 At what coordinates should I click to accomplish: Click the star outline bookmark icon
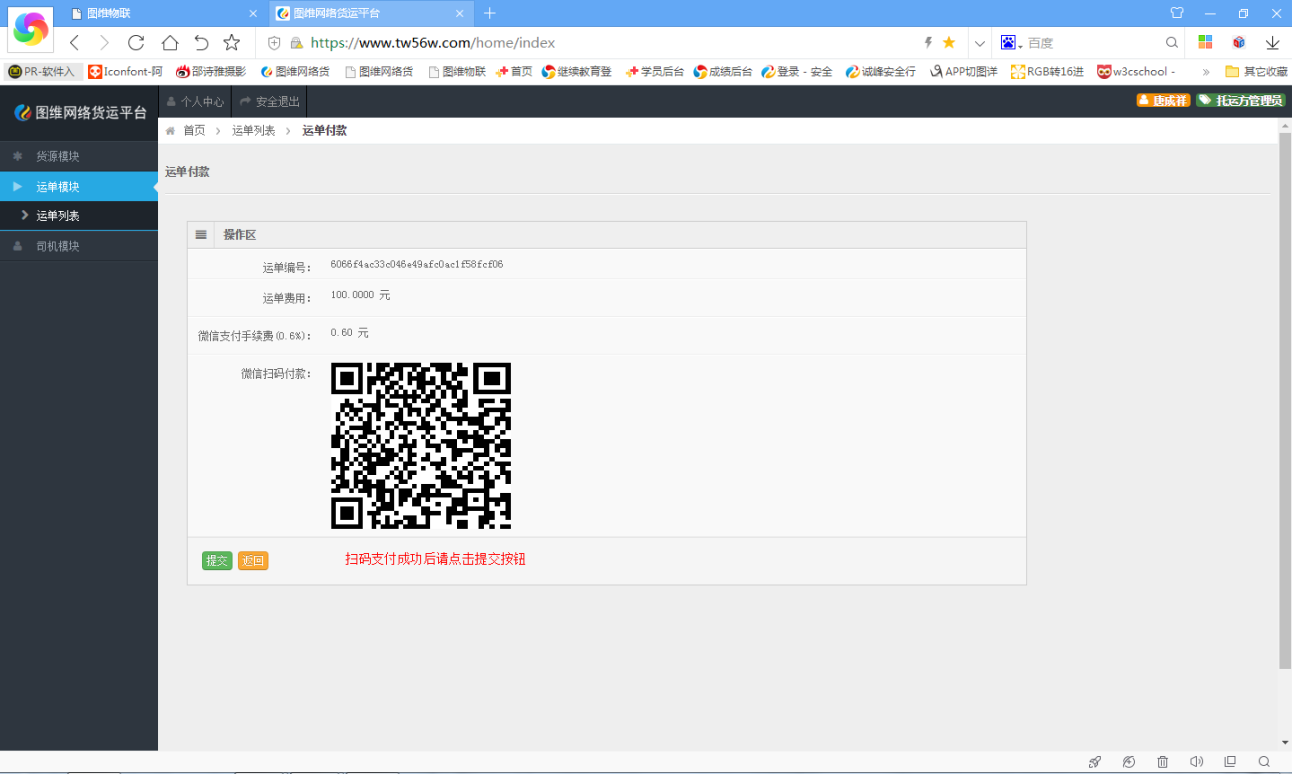[232, 43]
